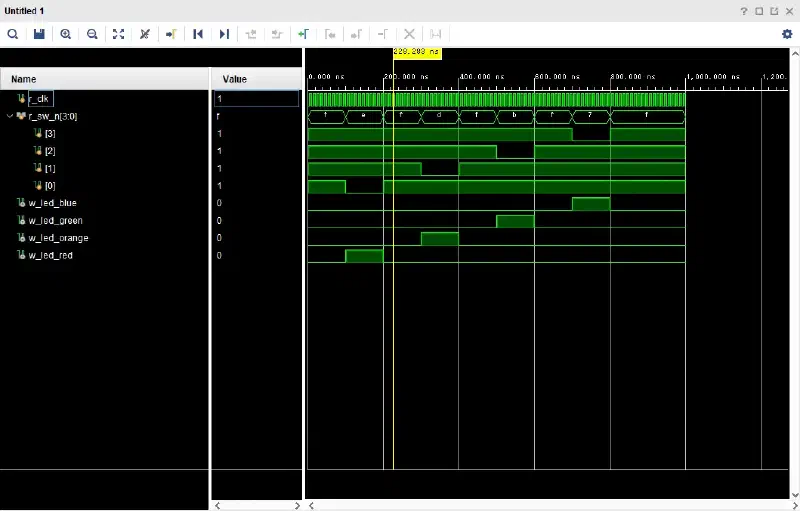This screenshot has height=511, width=800.
Task: Click waveform horizontal scrollbar right arrow
Action: [794, 505]
